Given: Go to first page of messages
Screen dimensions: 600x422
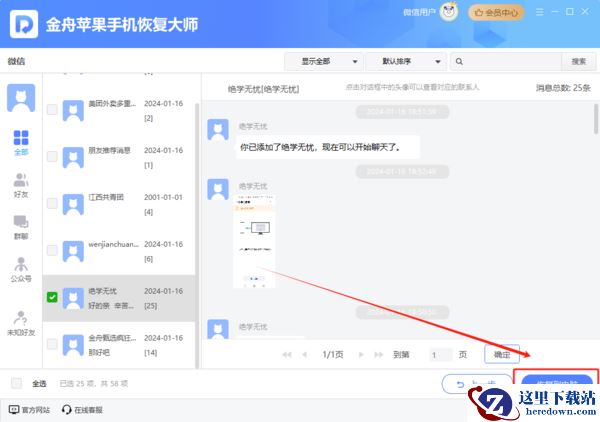Looking at the screenshot, I should coord(287,355).
